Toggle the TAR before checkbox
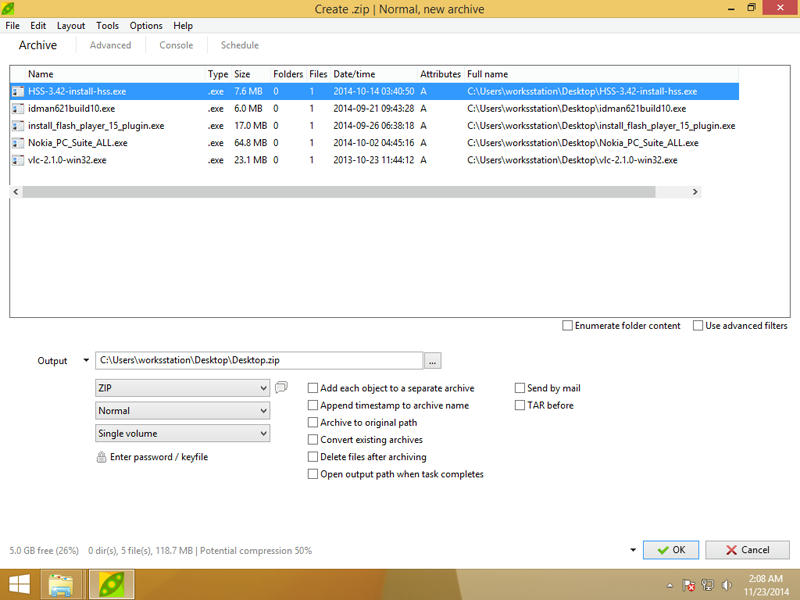Screen dimensions: 800x600 [520, 406]
